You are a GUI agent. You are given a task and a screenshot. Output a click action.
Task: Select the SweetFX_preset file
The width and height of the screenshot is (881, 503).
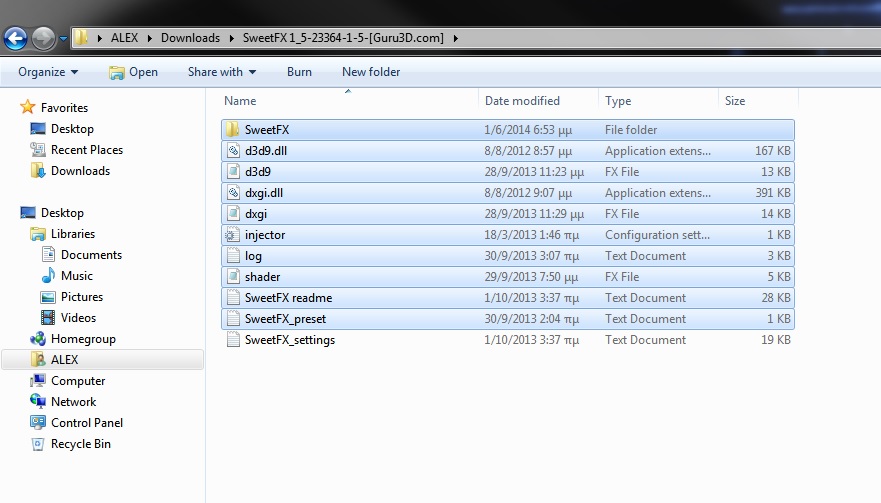(x=507, y=319)
